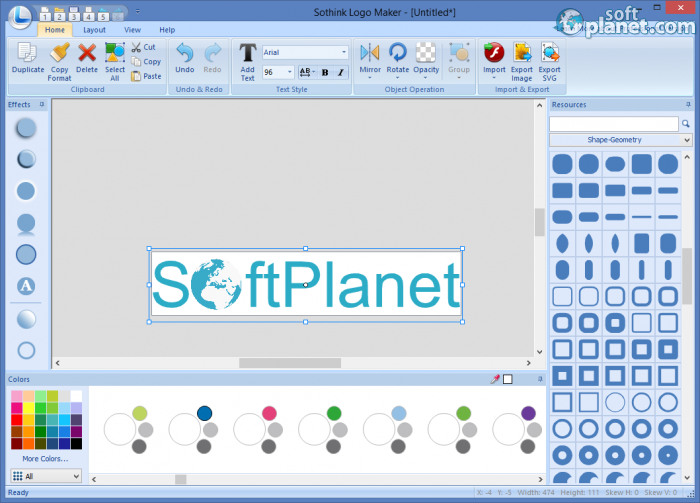Open More Colors dialog
The width and height of the screenshot is (700, 503).
point(45,459)
